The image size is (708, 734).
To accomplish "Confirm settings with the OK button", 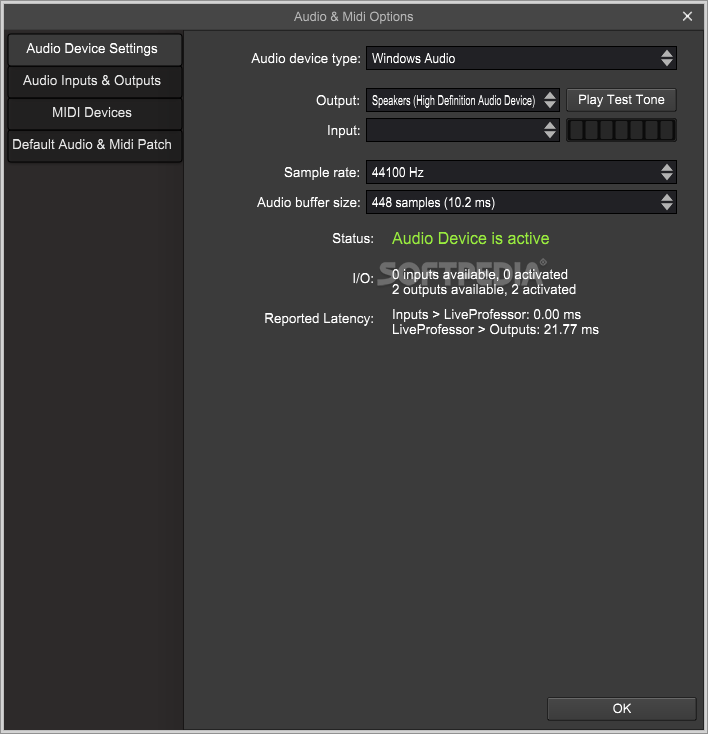I will pos(621,709).
